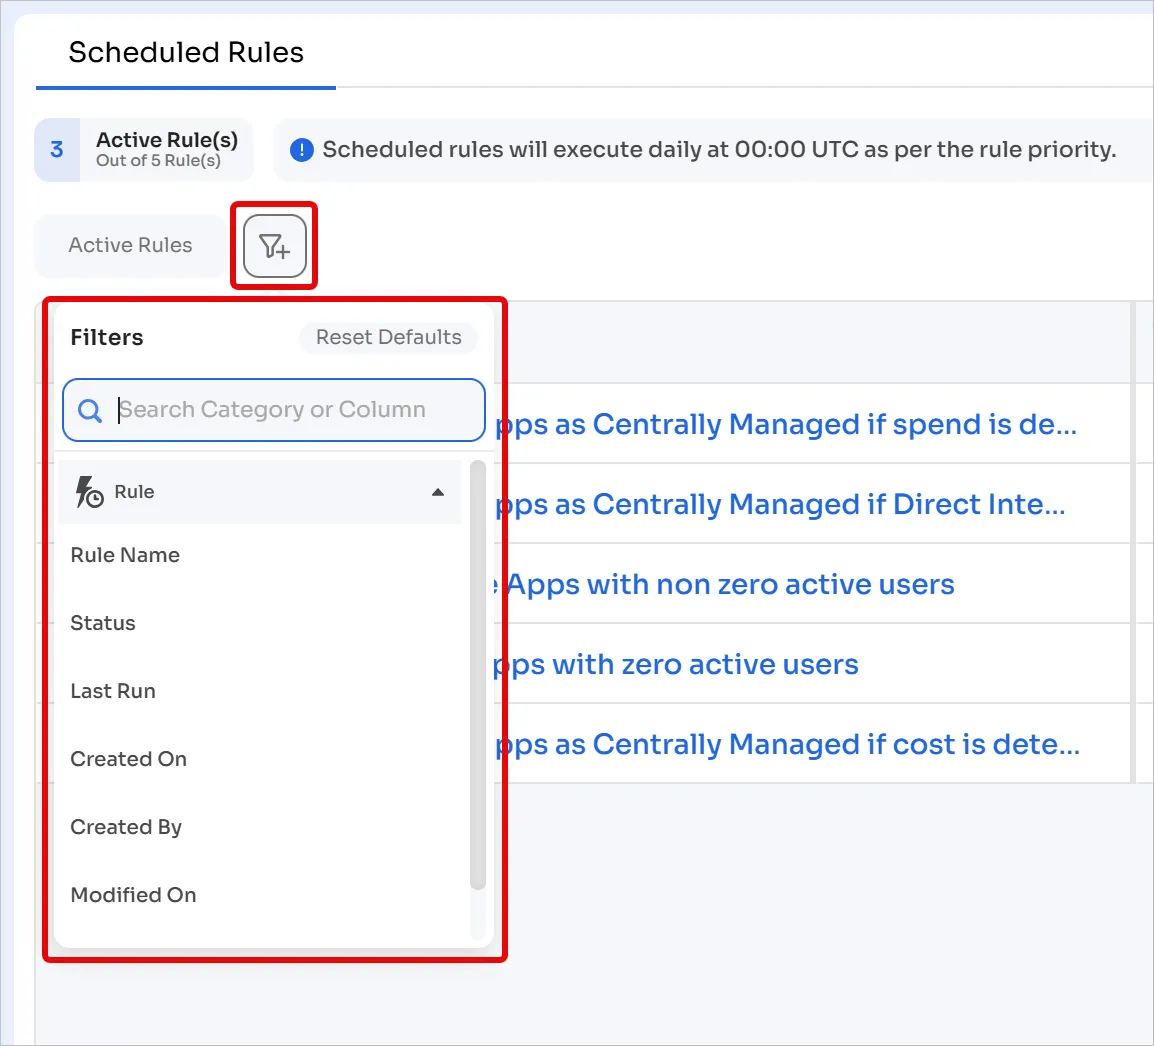The width and height of the screenshot is (1154, 1046).
Task: Focus the Search Category or Column field
Action: [x=274, y=410]
